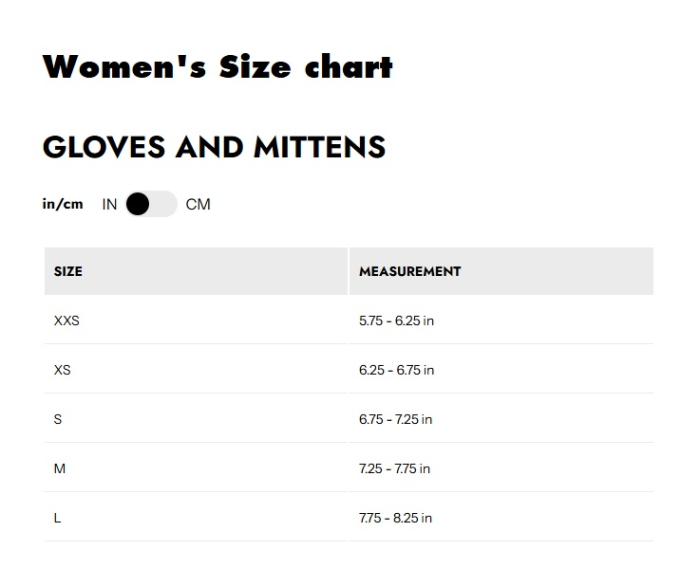Select the IN unit label

click(109, 205)
